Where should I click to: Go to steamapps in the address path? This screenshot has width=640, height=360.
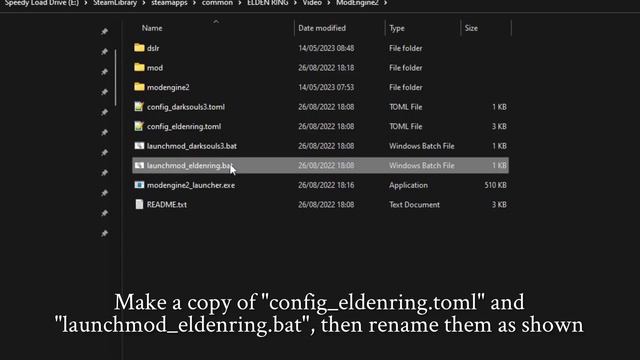(169, 3)
